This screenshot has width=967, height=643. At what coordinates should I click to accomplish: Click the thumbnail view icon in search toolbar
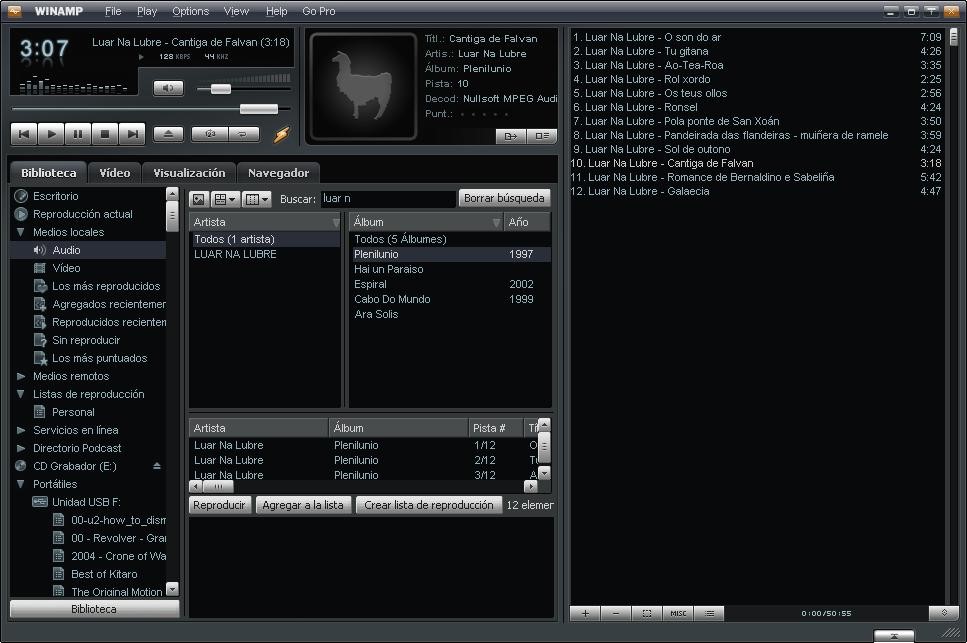(198, 197)
